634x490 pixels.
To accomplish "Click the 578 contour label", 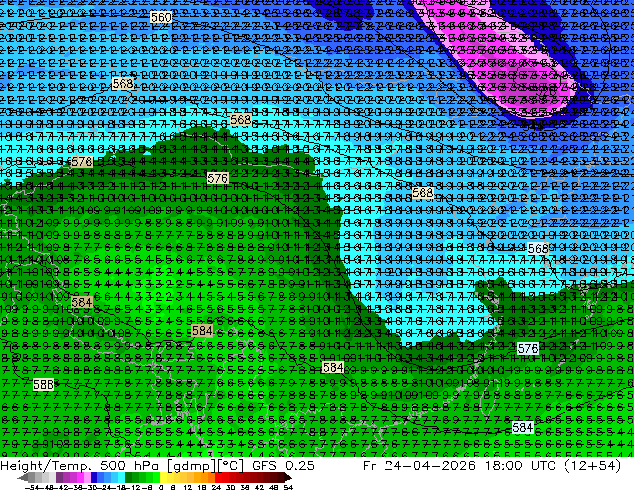I will (82, 162).
